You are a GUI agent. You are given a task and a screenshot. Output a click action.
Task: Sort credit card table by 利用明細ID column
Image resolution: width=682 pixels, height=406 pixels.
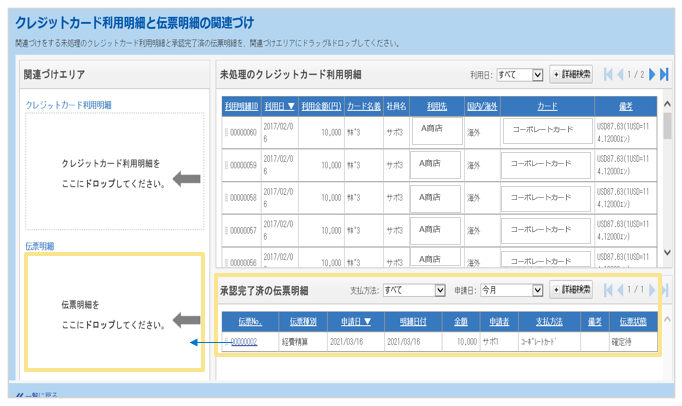[x=241, y=106]
